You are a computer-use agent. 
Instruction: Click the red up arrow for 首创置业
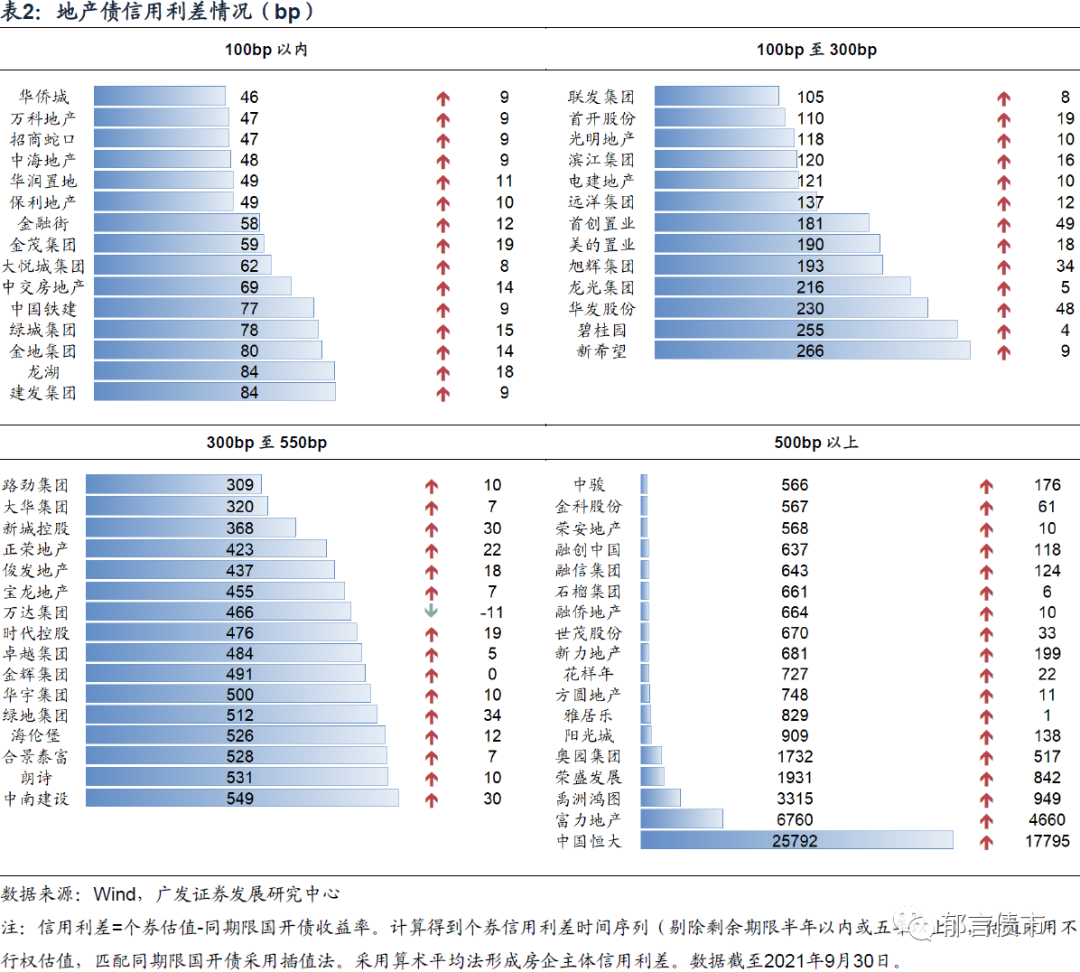[1004, 225]
